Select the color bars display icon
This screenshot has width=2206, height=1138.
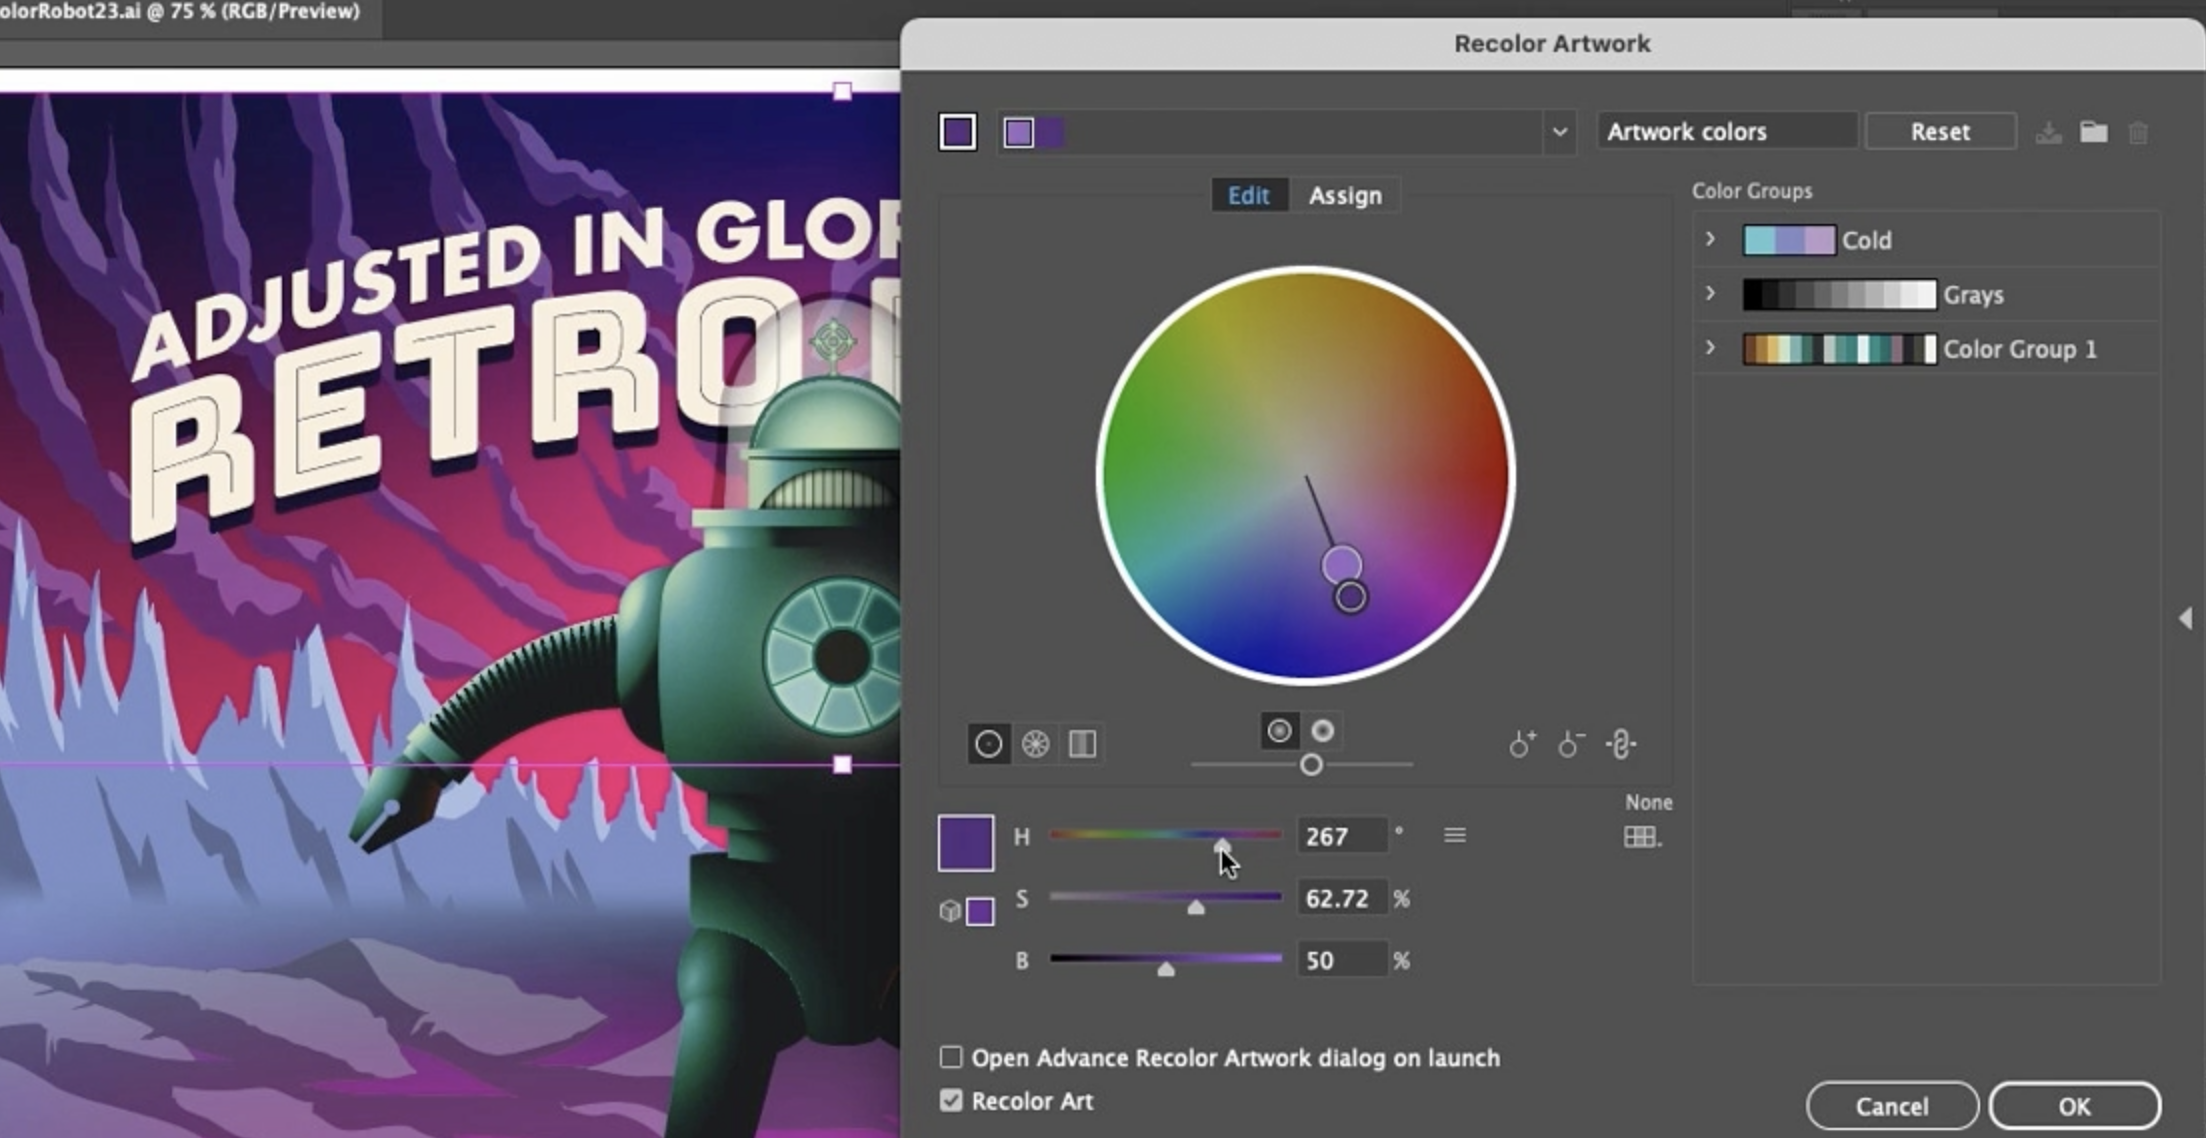click(x=1082, y=744)
